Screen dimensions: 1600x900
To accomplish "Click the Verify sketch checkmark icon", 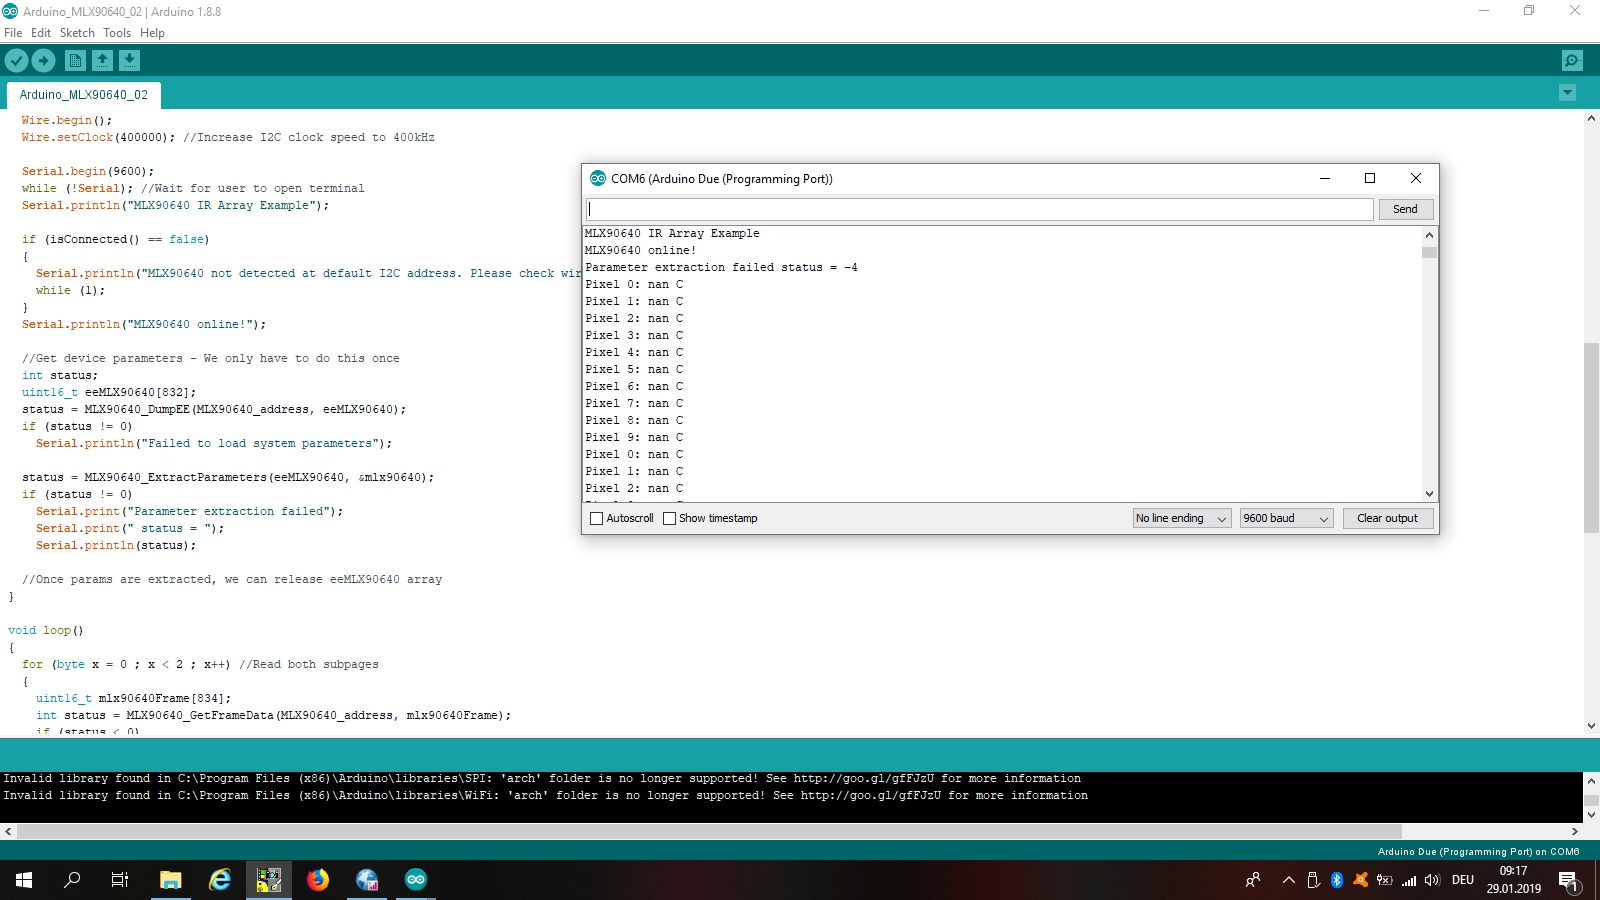I will click(16, 61).
